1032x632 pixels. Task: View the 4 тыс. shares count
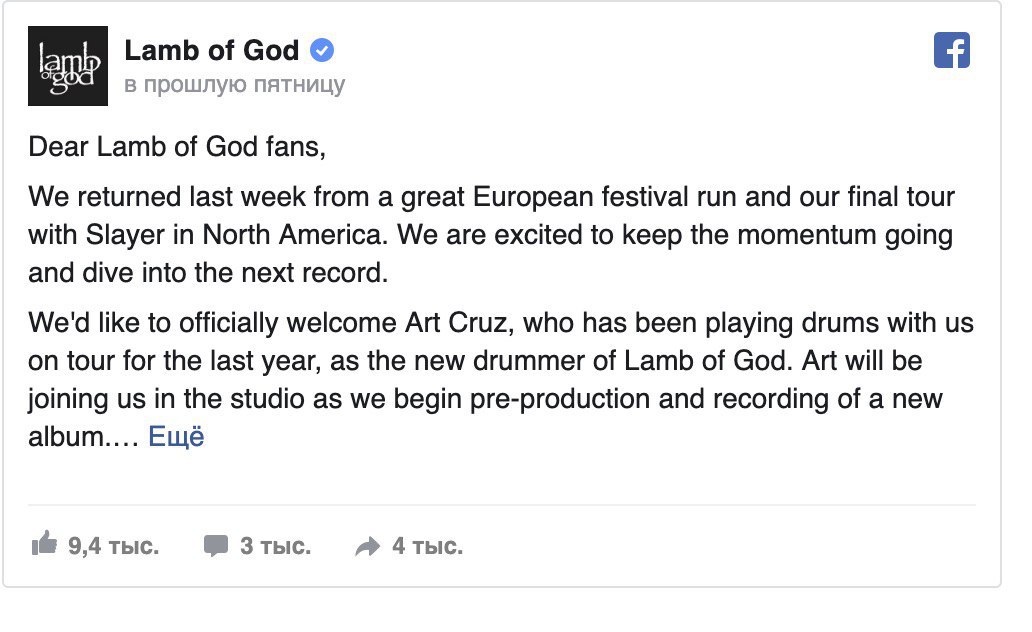click(427, 546)
